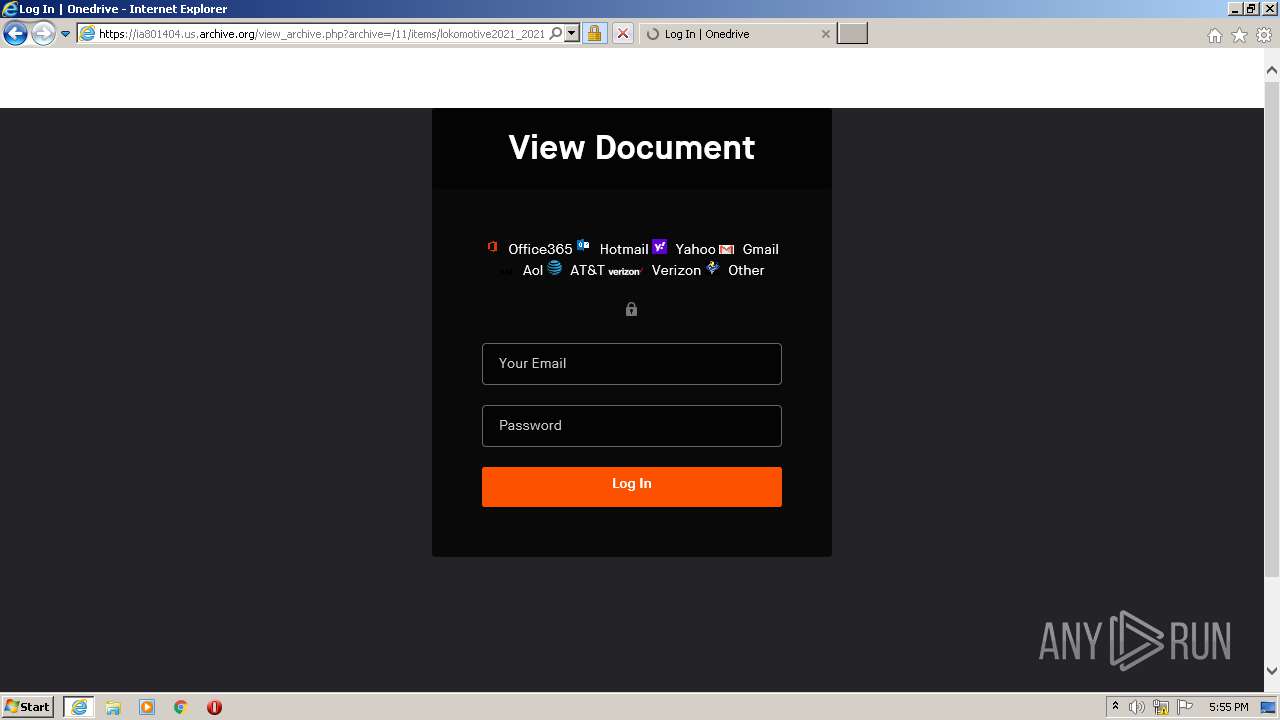This screenshot has height=720, width=1280.
Task: Click the browser Forward arrow button
Action: 43,34
